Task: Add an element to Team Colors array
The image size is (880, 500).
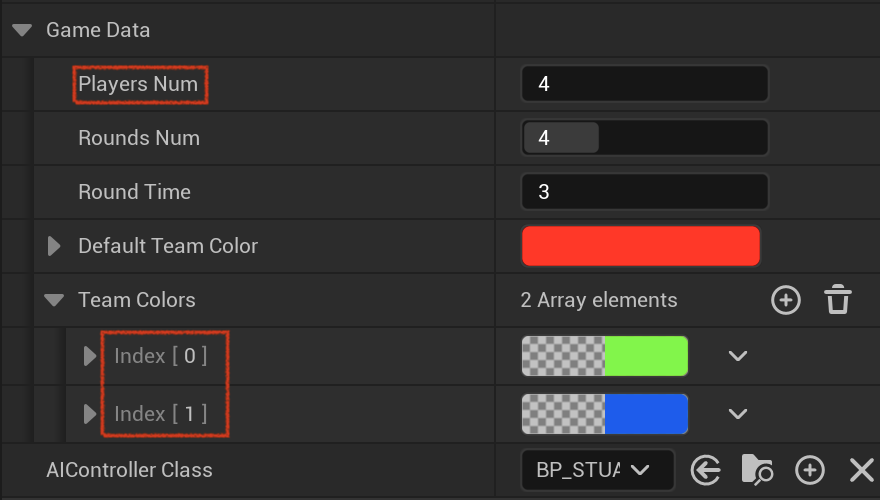Action: [786, 300]
